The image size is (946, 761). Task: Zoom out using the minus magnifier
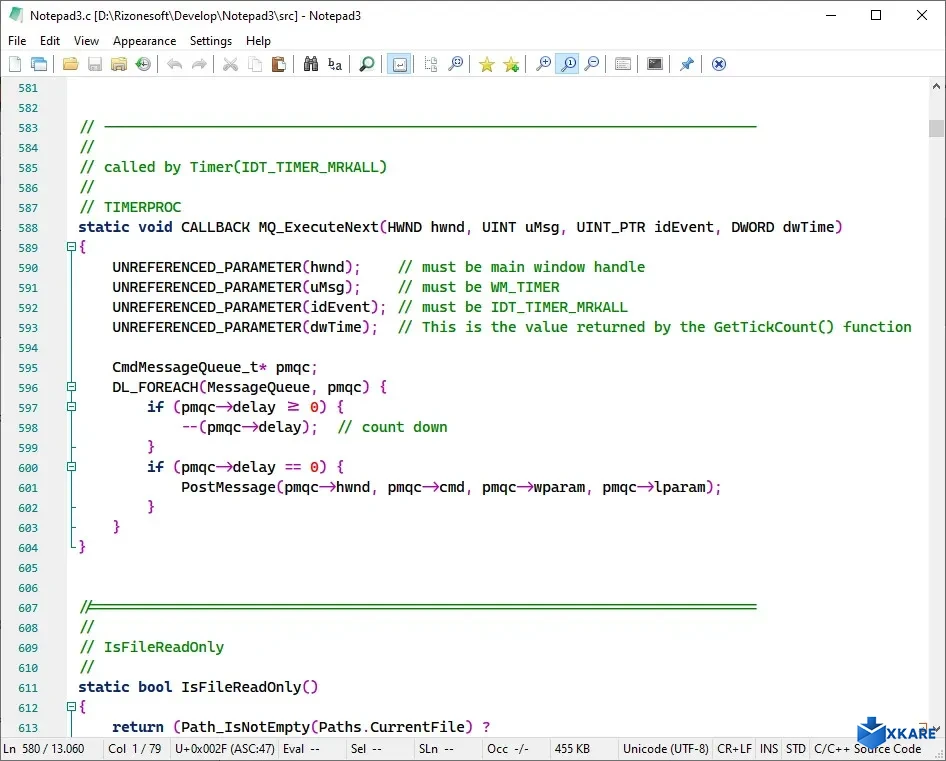click(592, 64)
